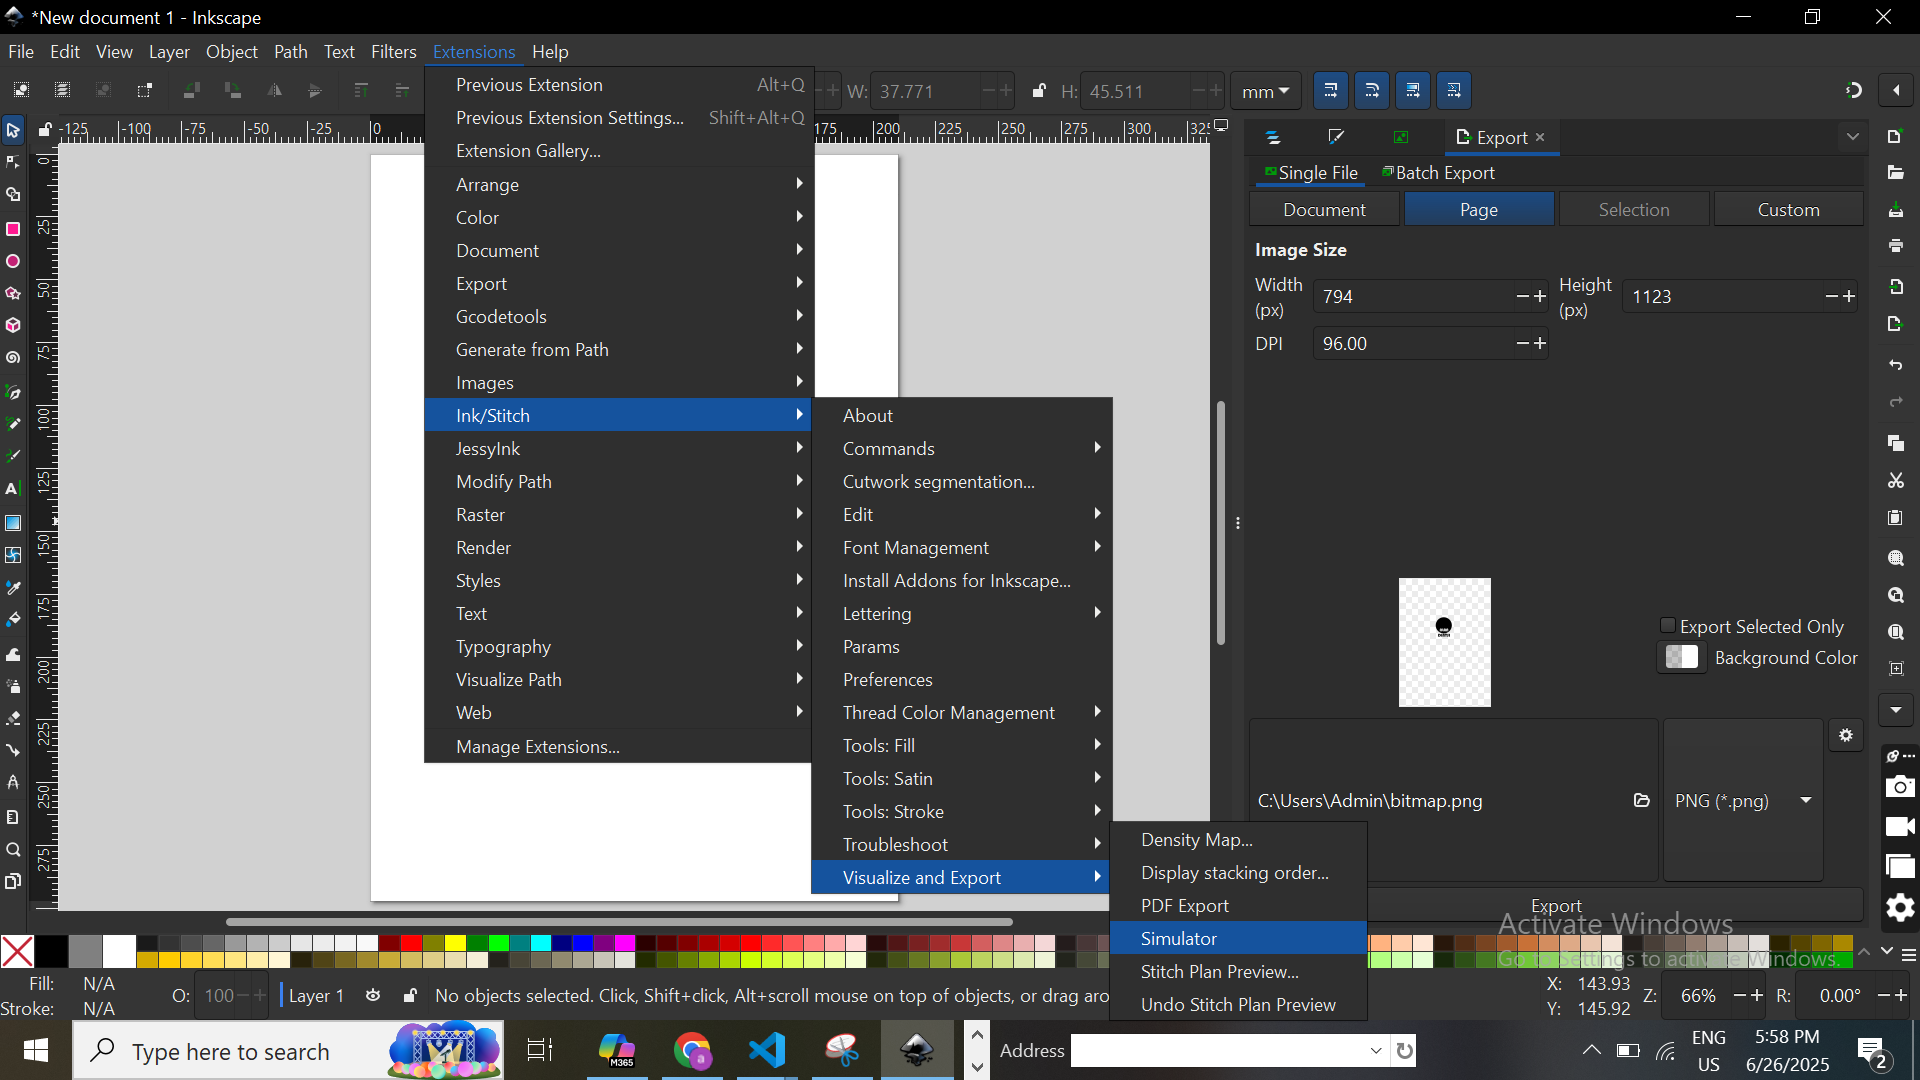Click export preview thumbnail
The image size is (1920, 1080).
coord(1444,642)
